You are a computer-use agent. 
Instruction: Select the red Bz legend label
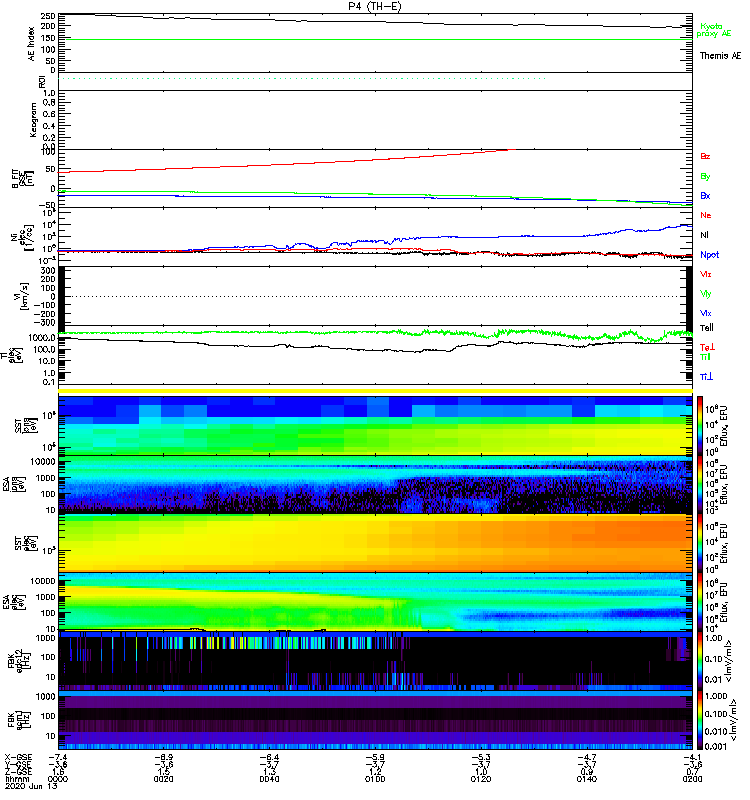pyautogui.click(x=705, y=156)
